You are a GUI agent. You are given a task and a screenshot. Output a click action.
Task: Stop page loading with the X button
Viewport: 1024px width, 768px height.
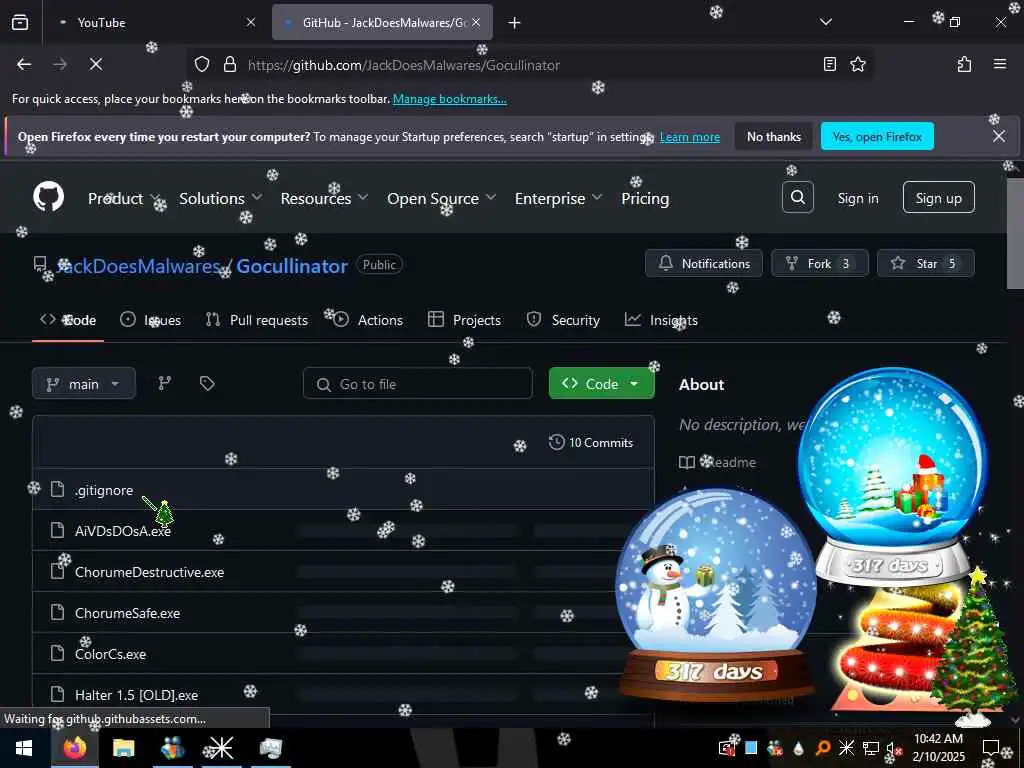pyautogui.click(x=95, y=64)
